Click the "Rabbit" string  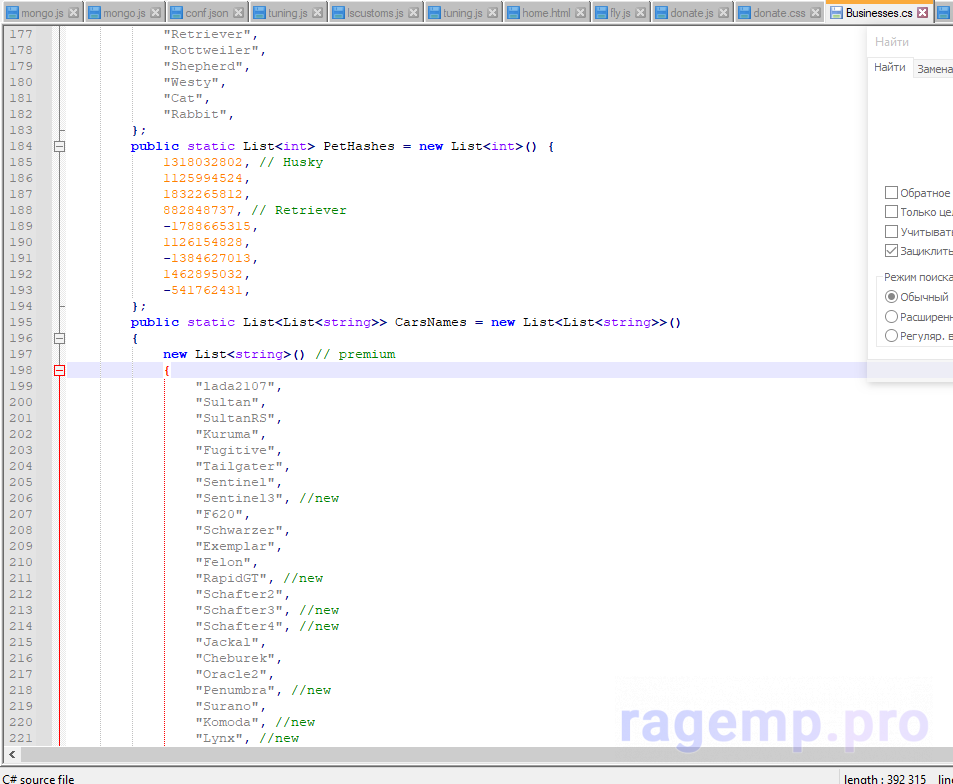click(x=195, y=114)
